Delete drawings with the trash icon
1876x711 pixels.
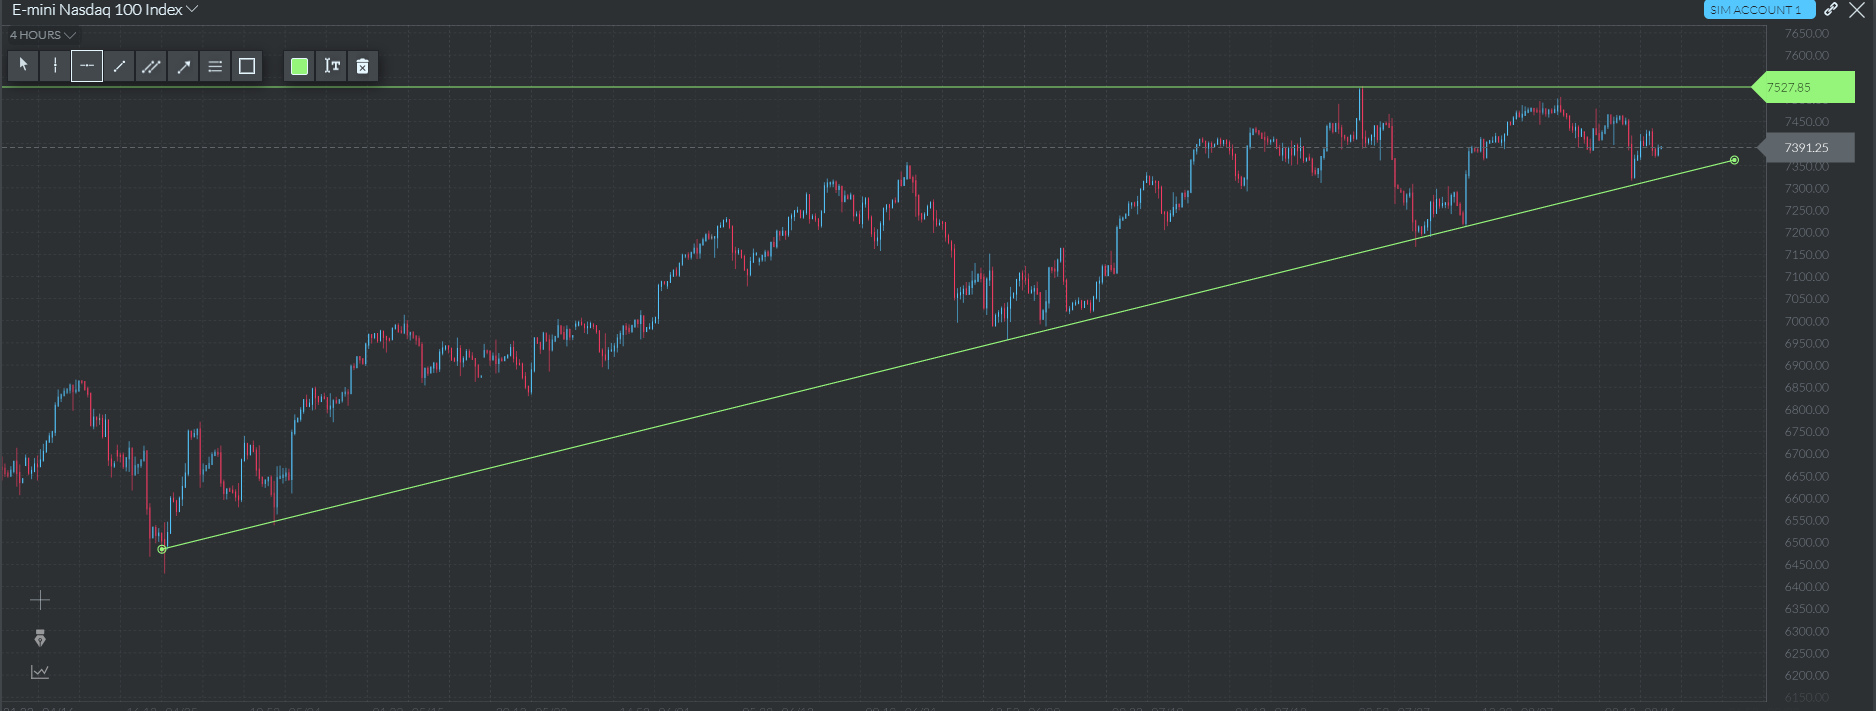click(363, 66)
